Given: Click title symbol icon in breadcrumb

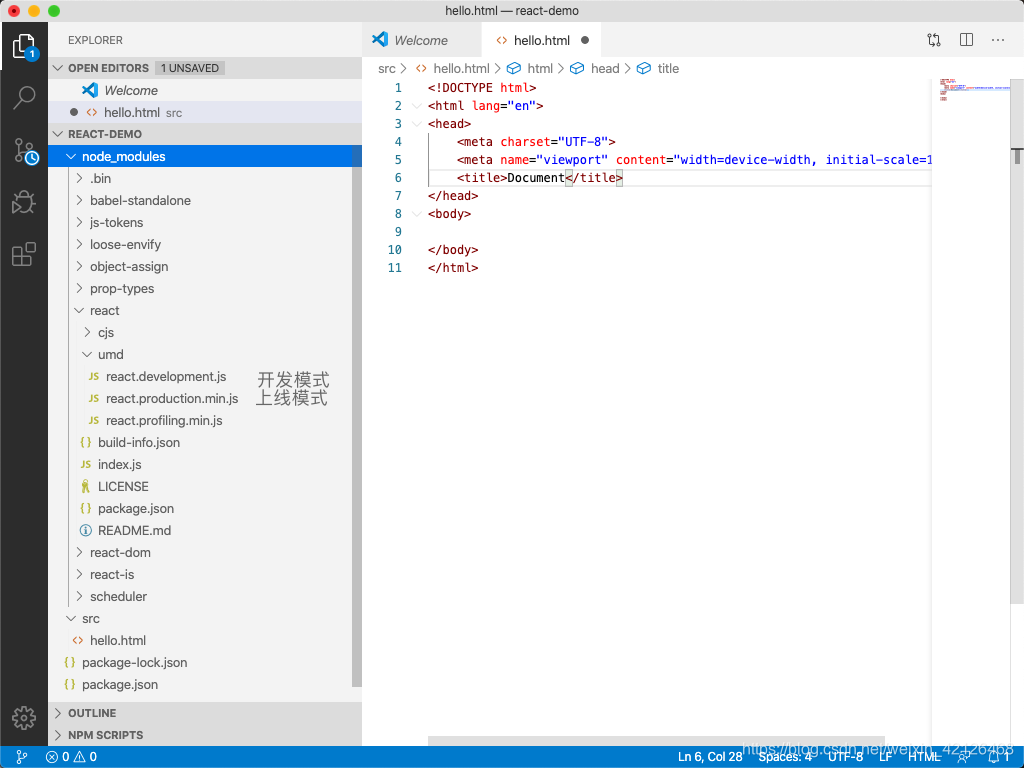Looking at the screenshot, I should pos(644,69).
